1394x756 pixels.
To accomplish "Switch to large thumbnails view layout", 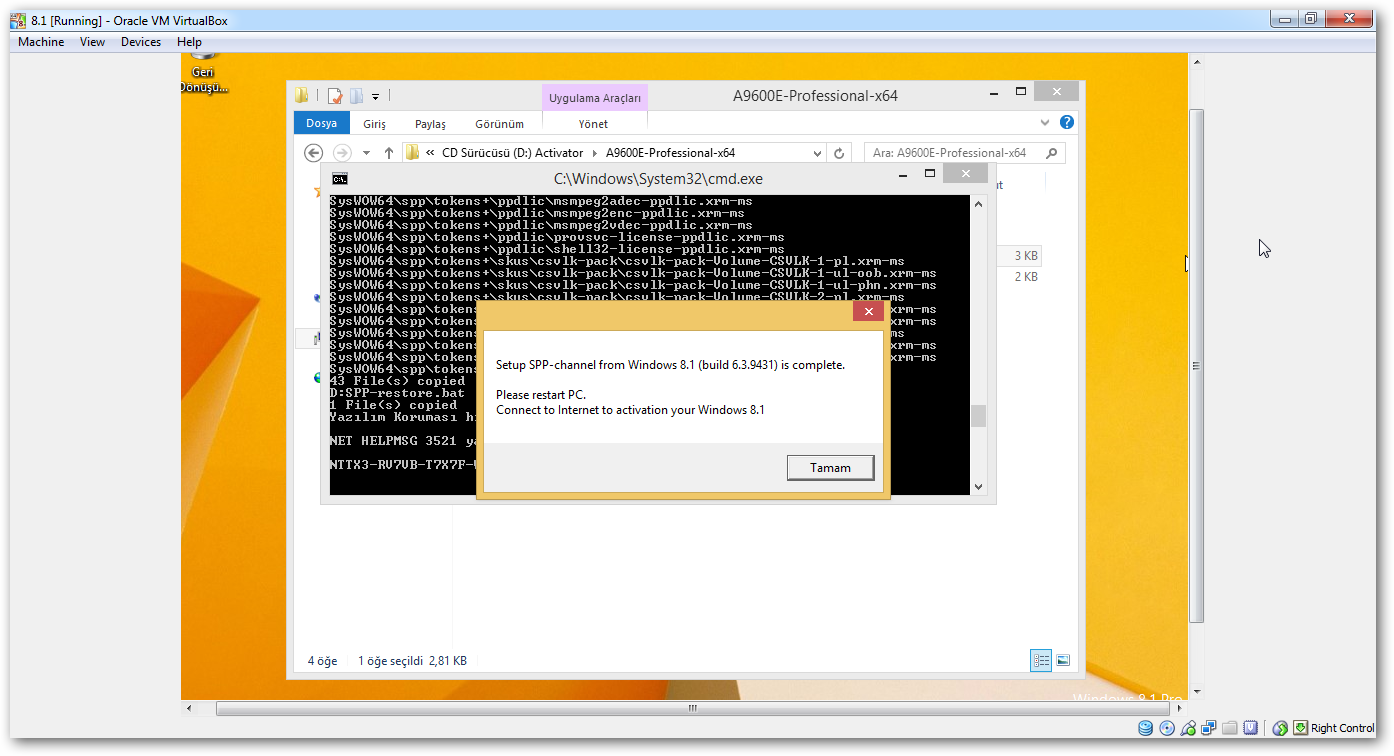I will point(1063,661).
